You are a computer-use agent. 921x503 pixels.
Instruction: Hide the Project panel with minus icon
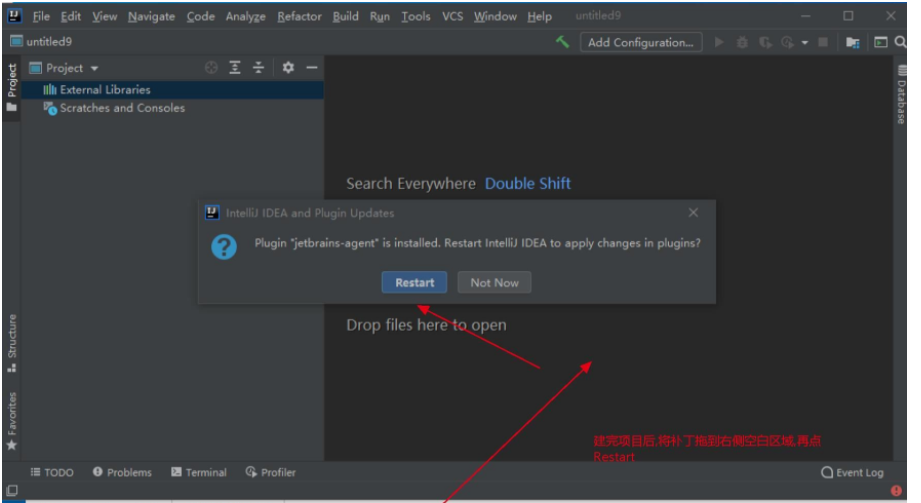(312, 68)
